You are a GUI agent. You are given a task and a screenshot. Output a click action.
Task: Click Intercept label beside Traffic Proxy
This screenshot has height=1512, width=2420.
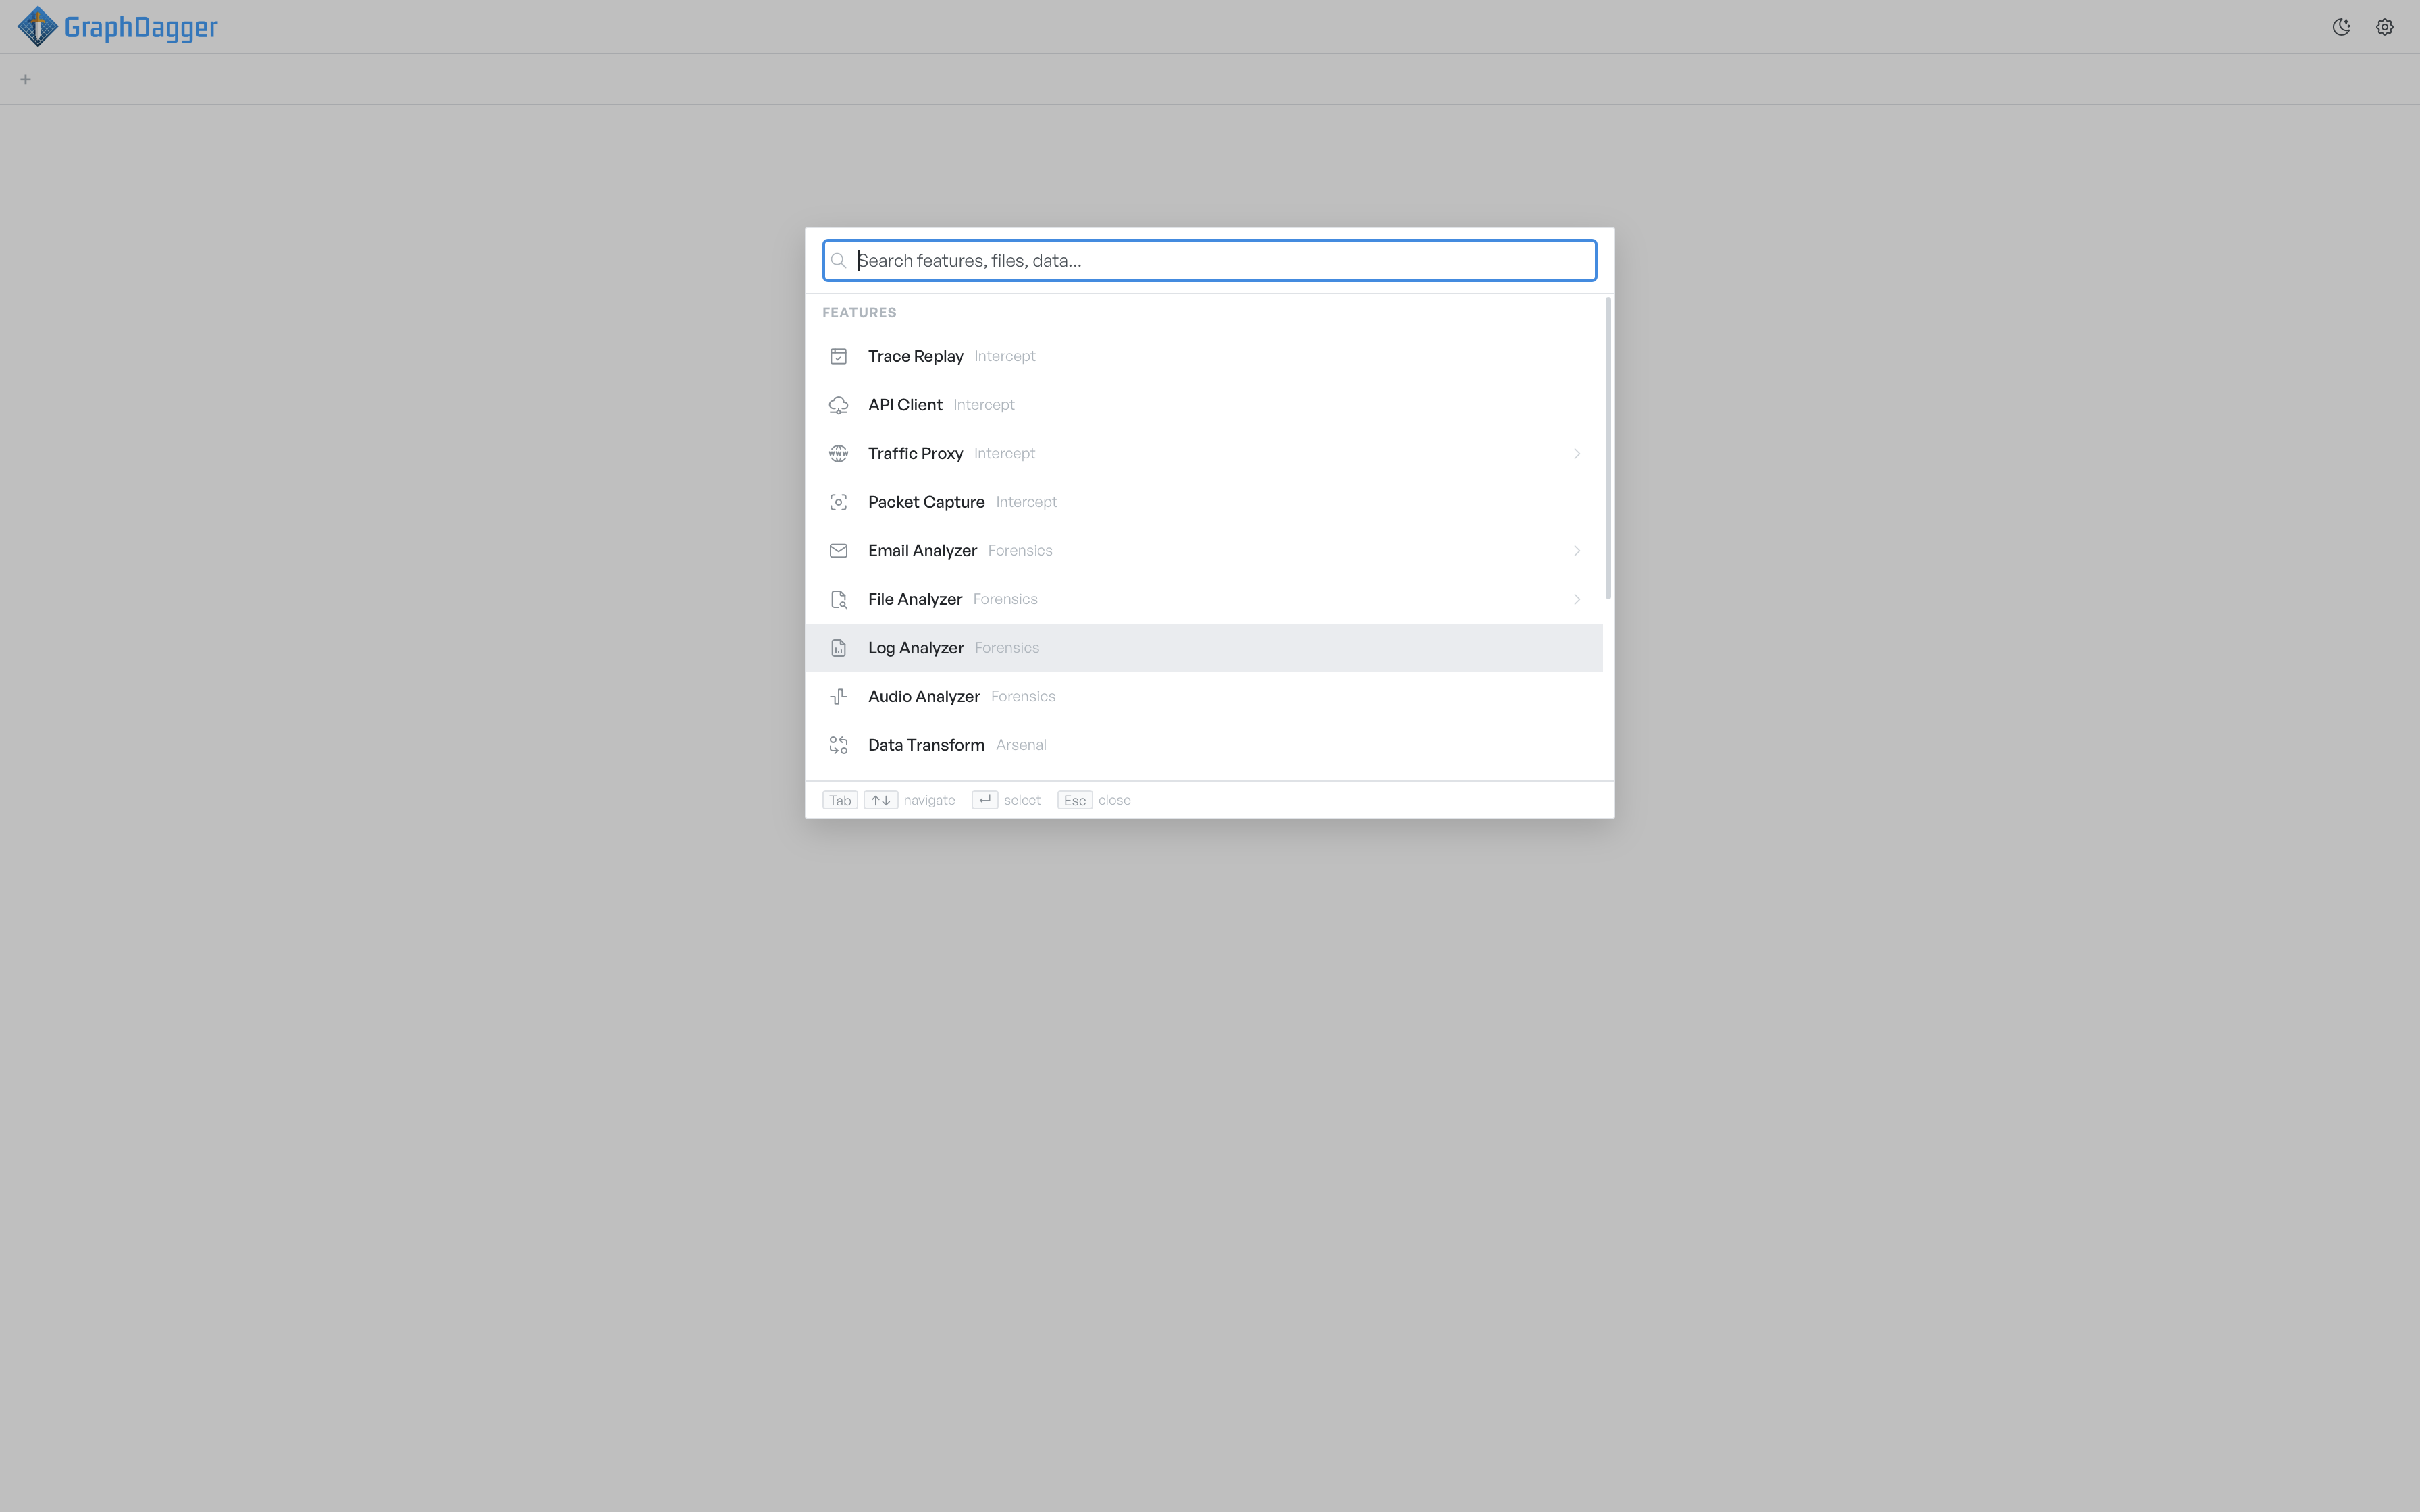coord(1005,454)
